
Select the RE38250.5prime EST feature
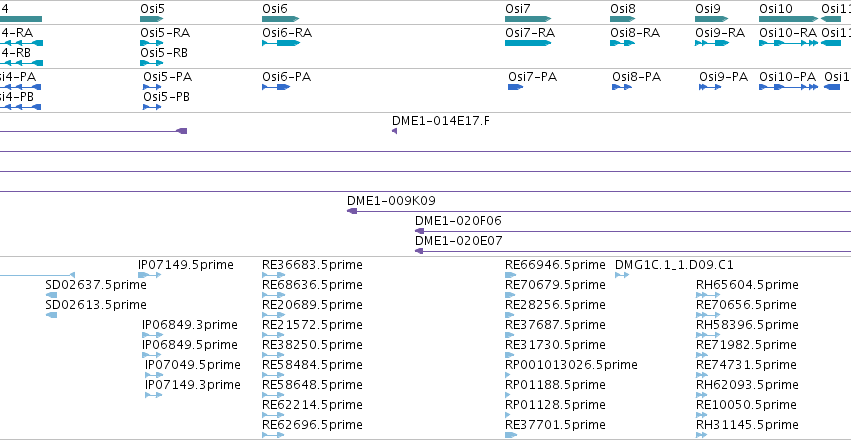(x=274, y=355)
